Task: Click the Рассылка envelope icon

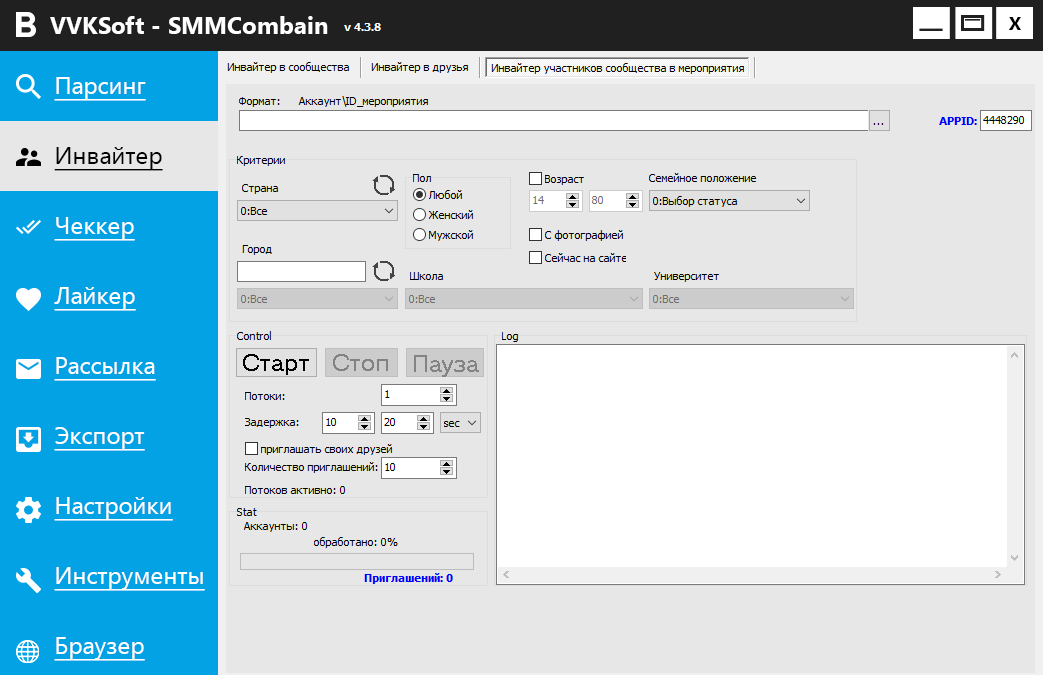Action: 28,368
